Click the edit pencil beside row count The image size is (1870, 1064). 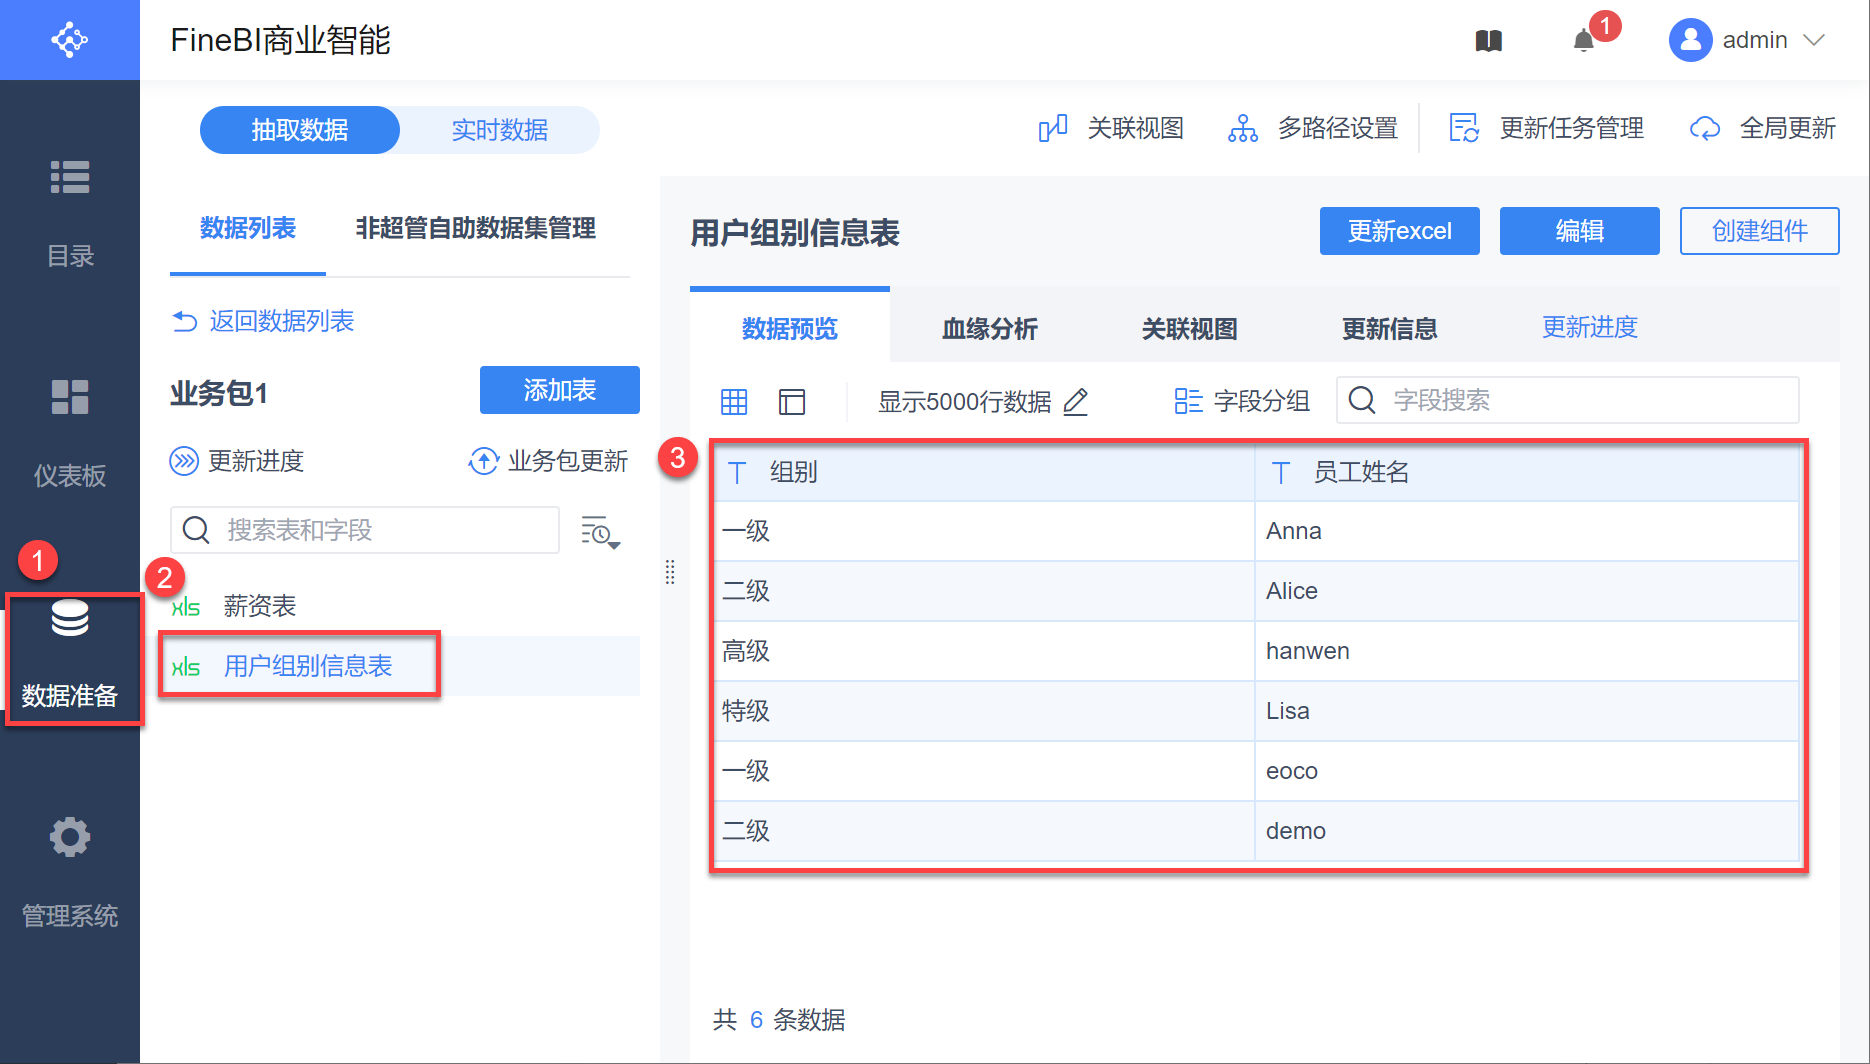click(1076, 402)
